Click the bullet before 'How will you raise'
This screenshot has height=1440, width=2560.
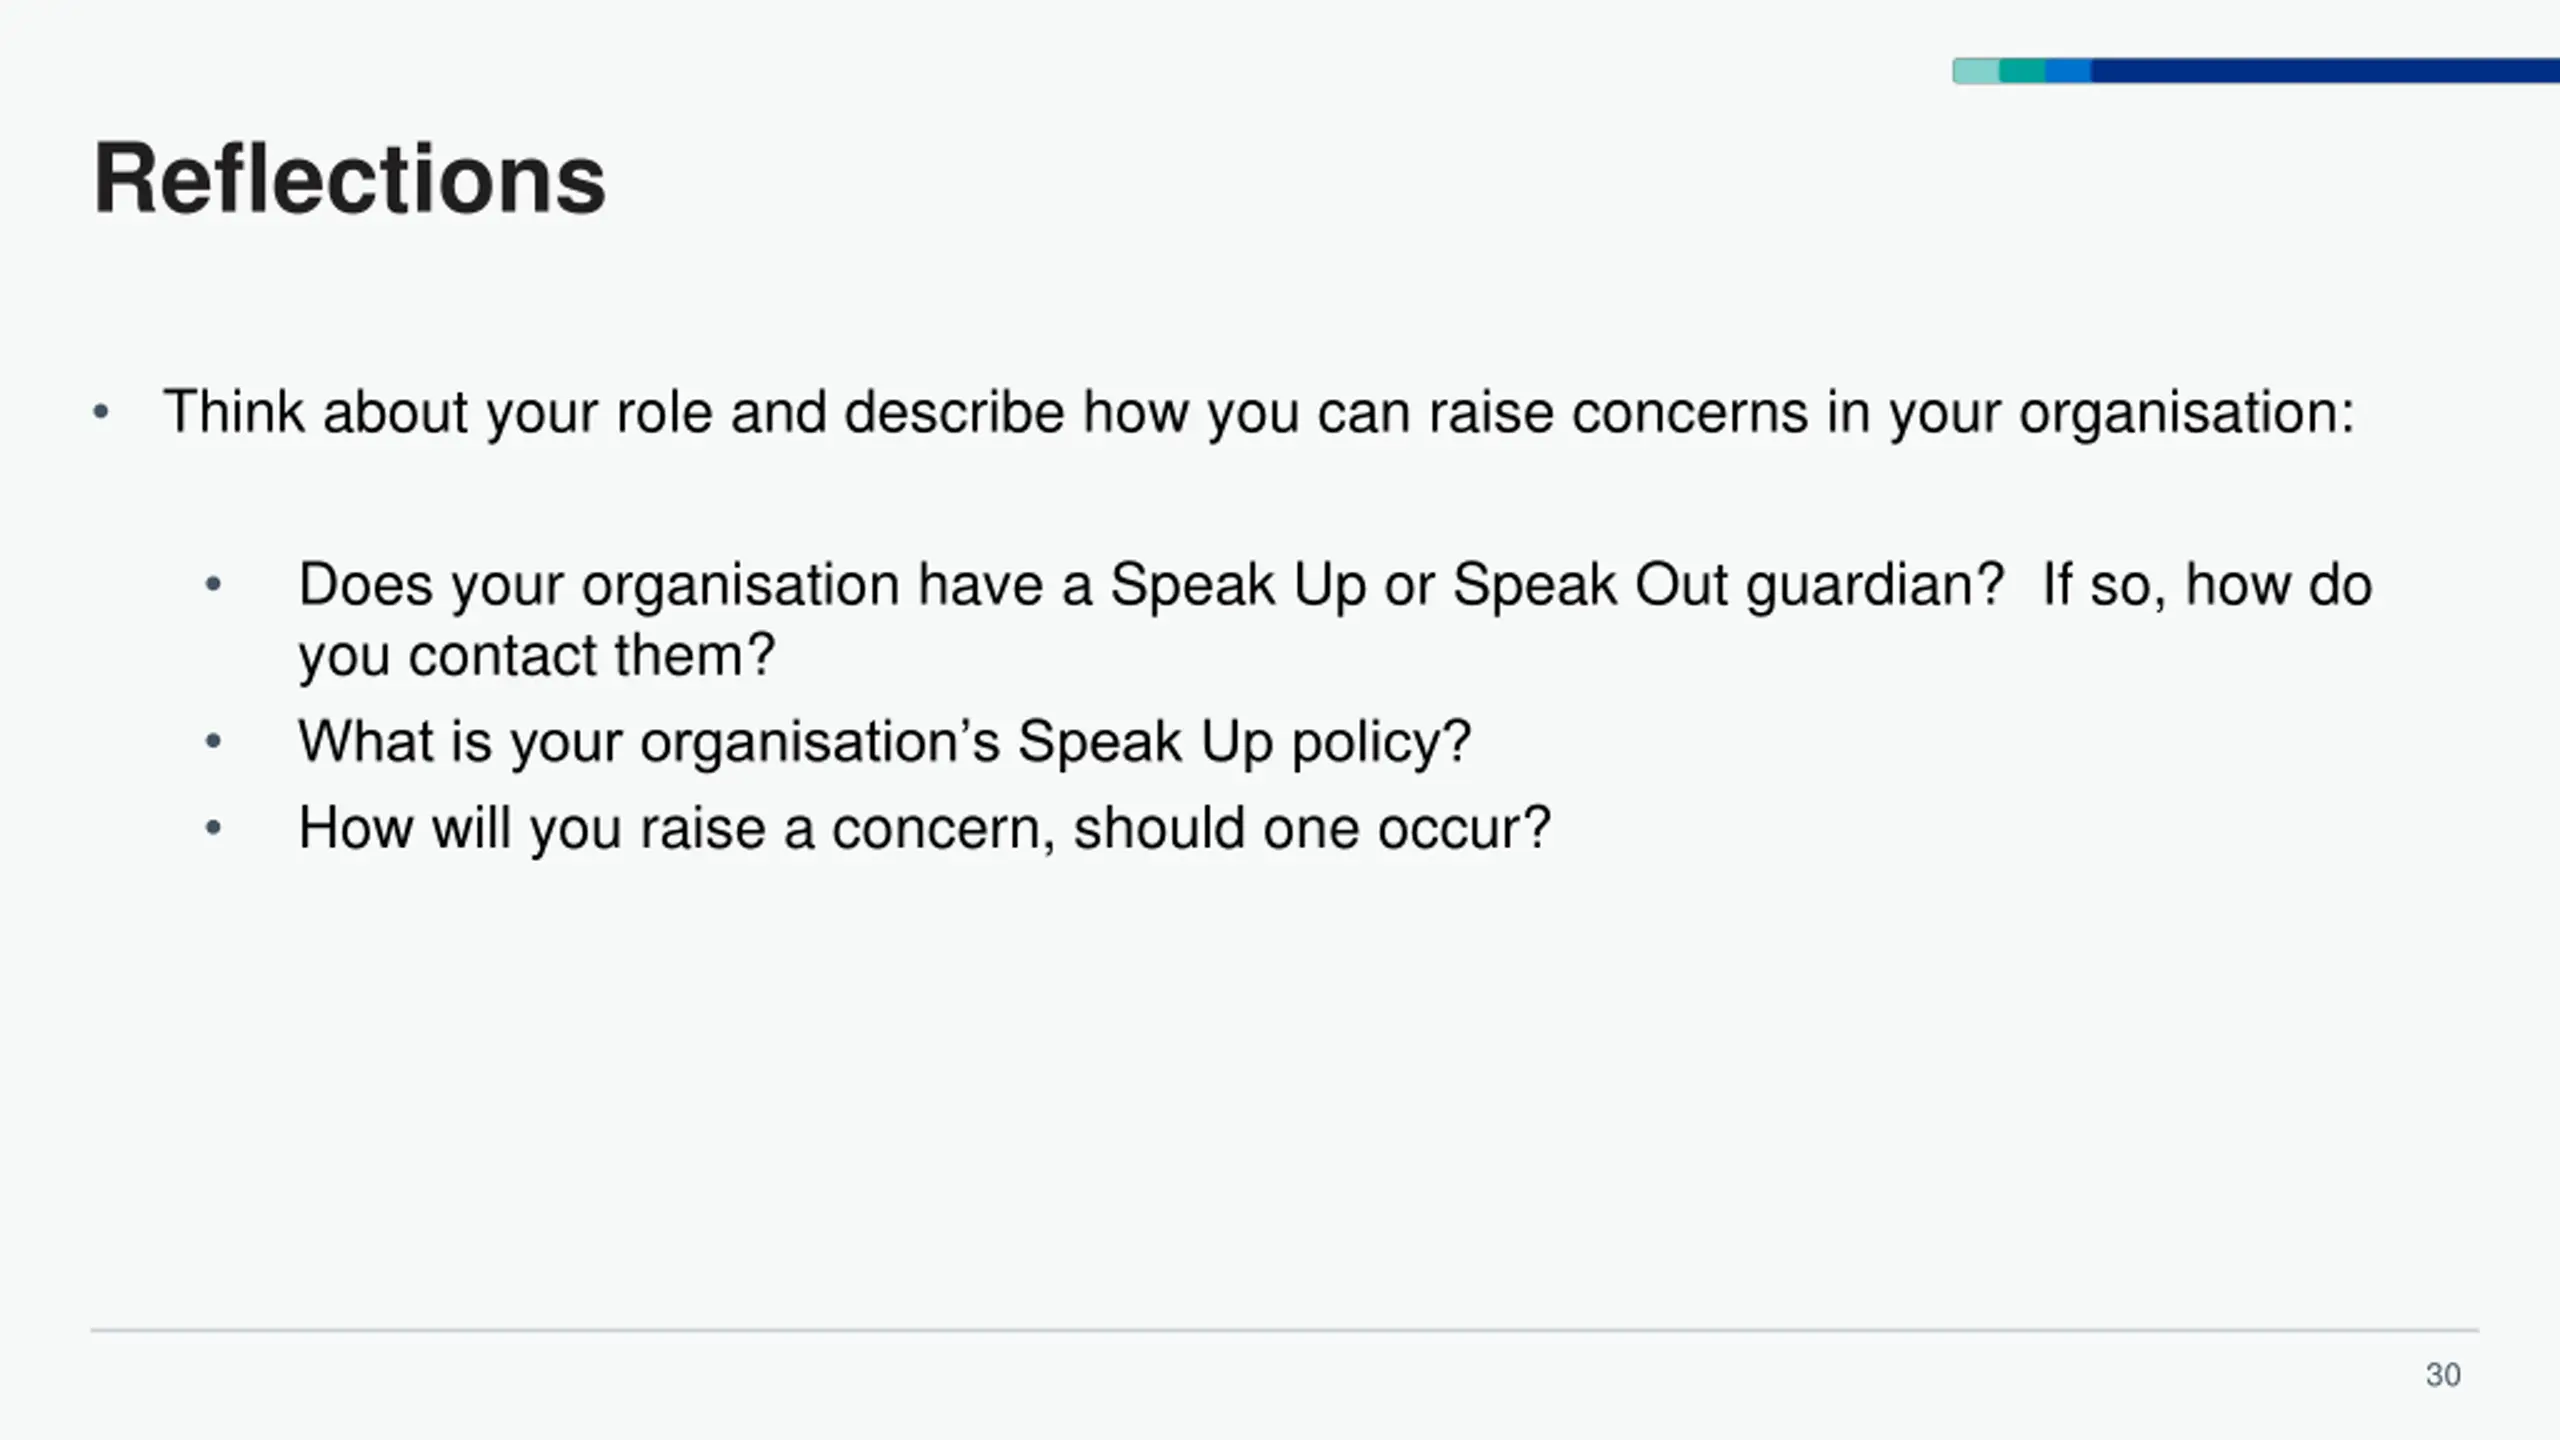click(213, 828)
